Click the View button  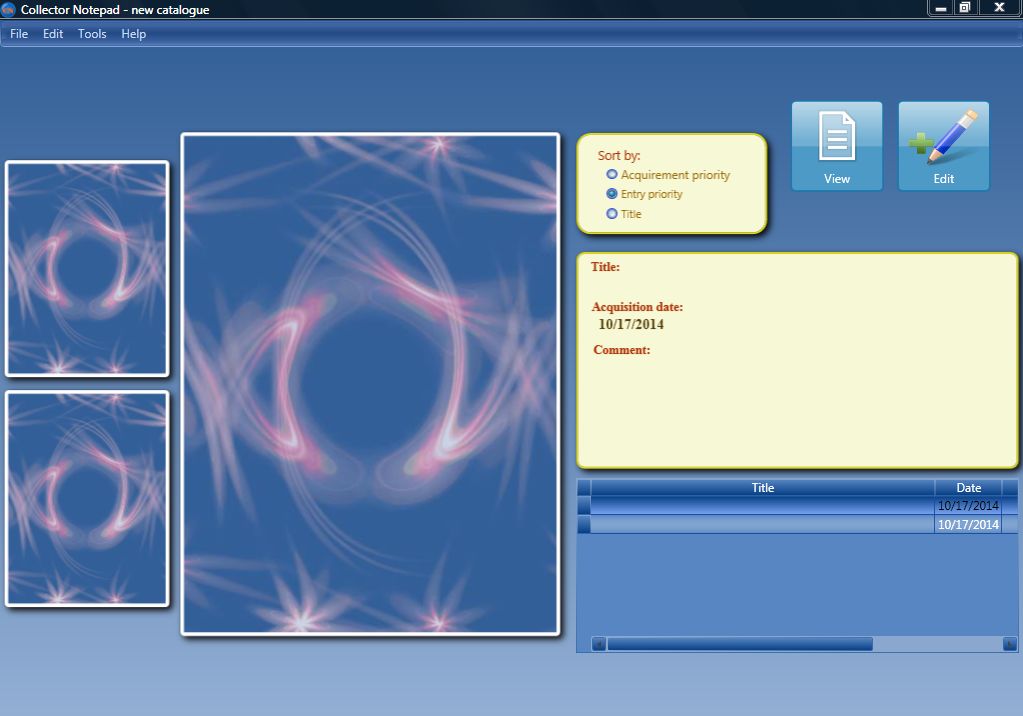(x=836, y=145)
